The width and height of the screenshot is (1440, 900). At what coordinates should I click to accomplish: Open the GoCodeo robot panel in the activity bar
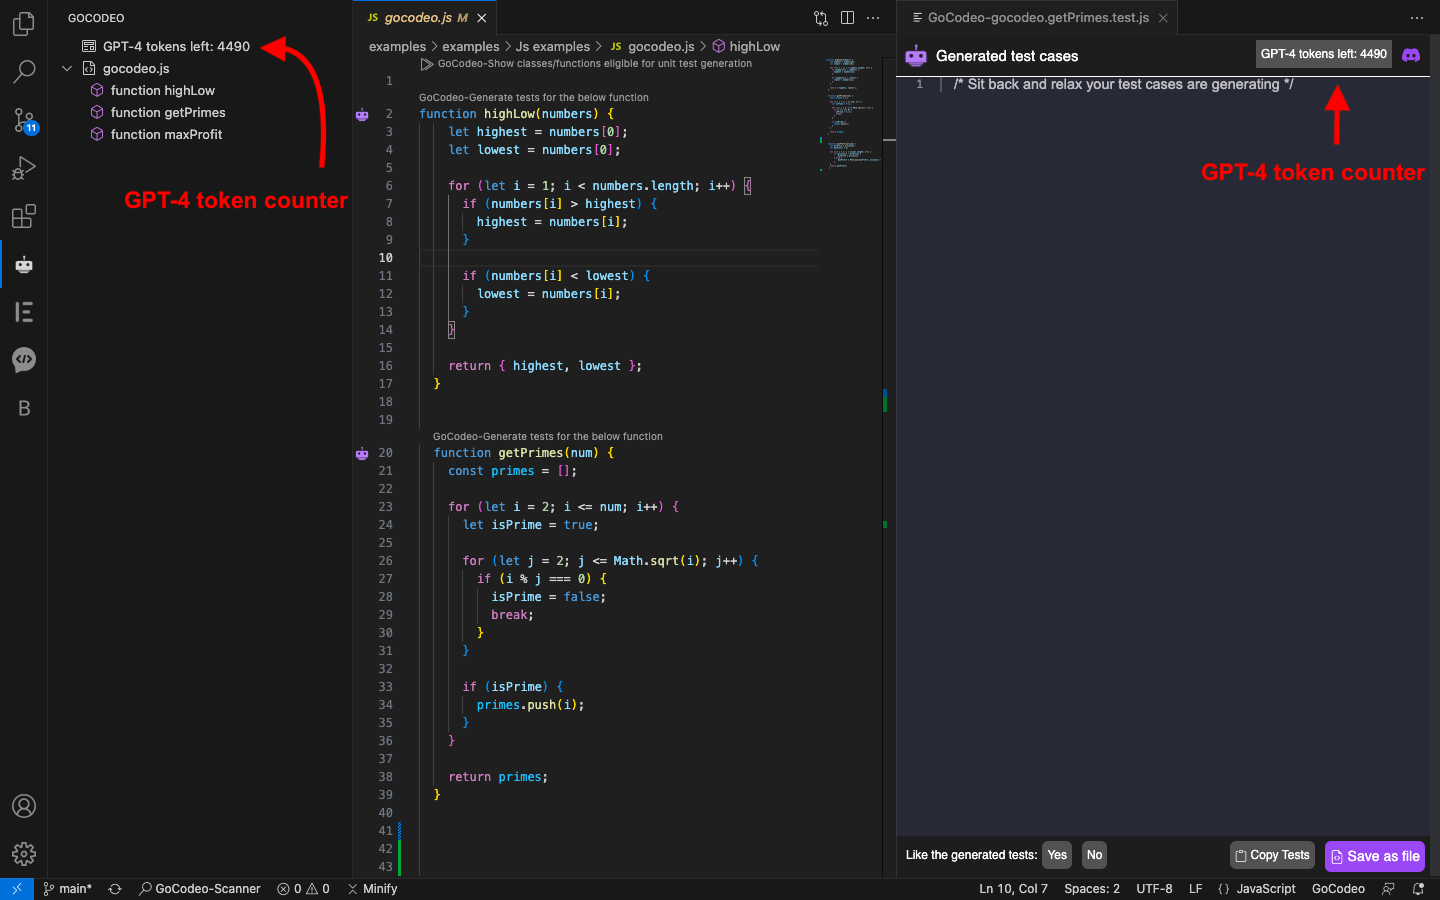click(23, 264)
